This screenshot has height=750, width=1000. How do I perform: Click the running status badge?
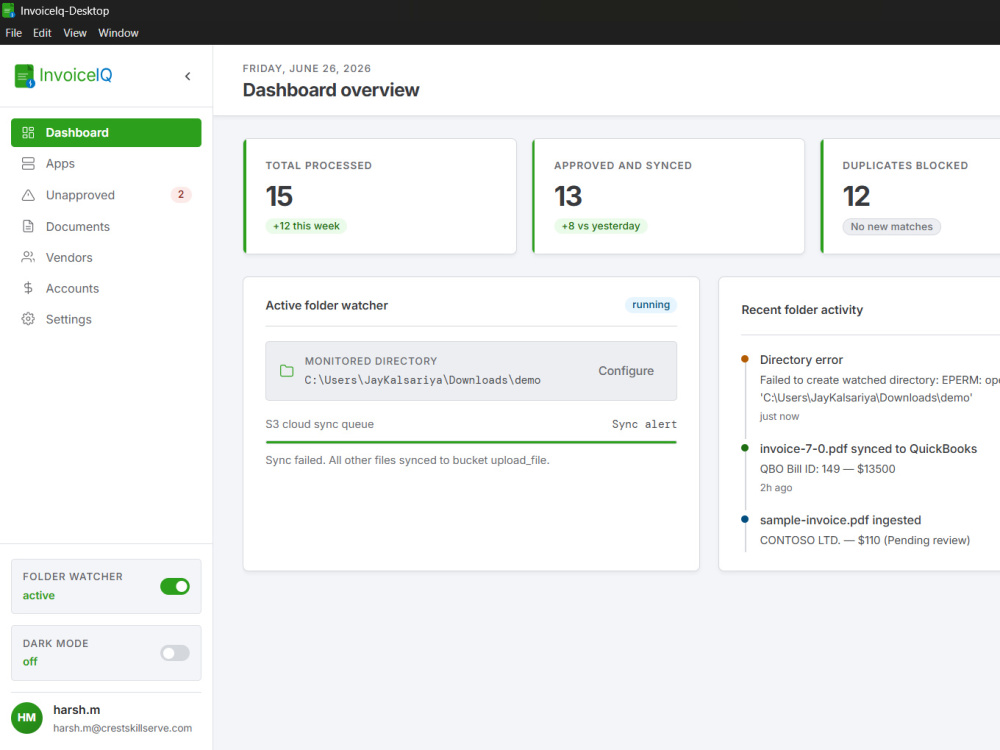tap(651, 305)
